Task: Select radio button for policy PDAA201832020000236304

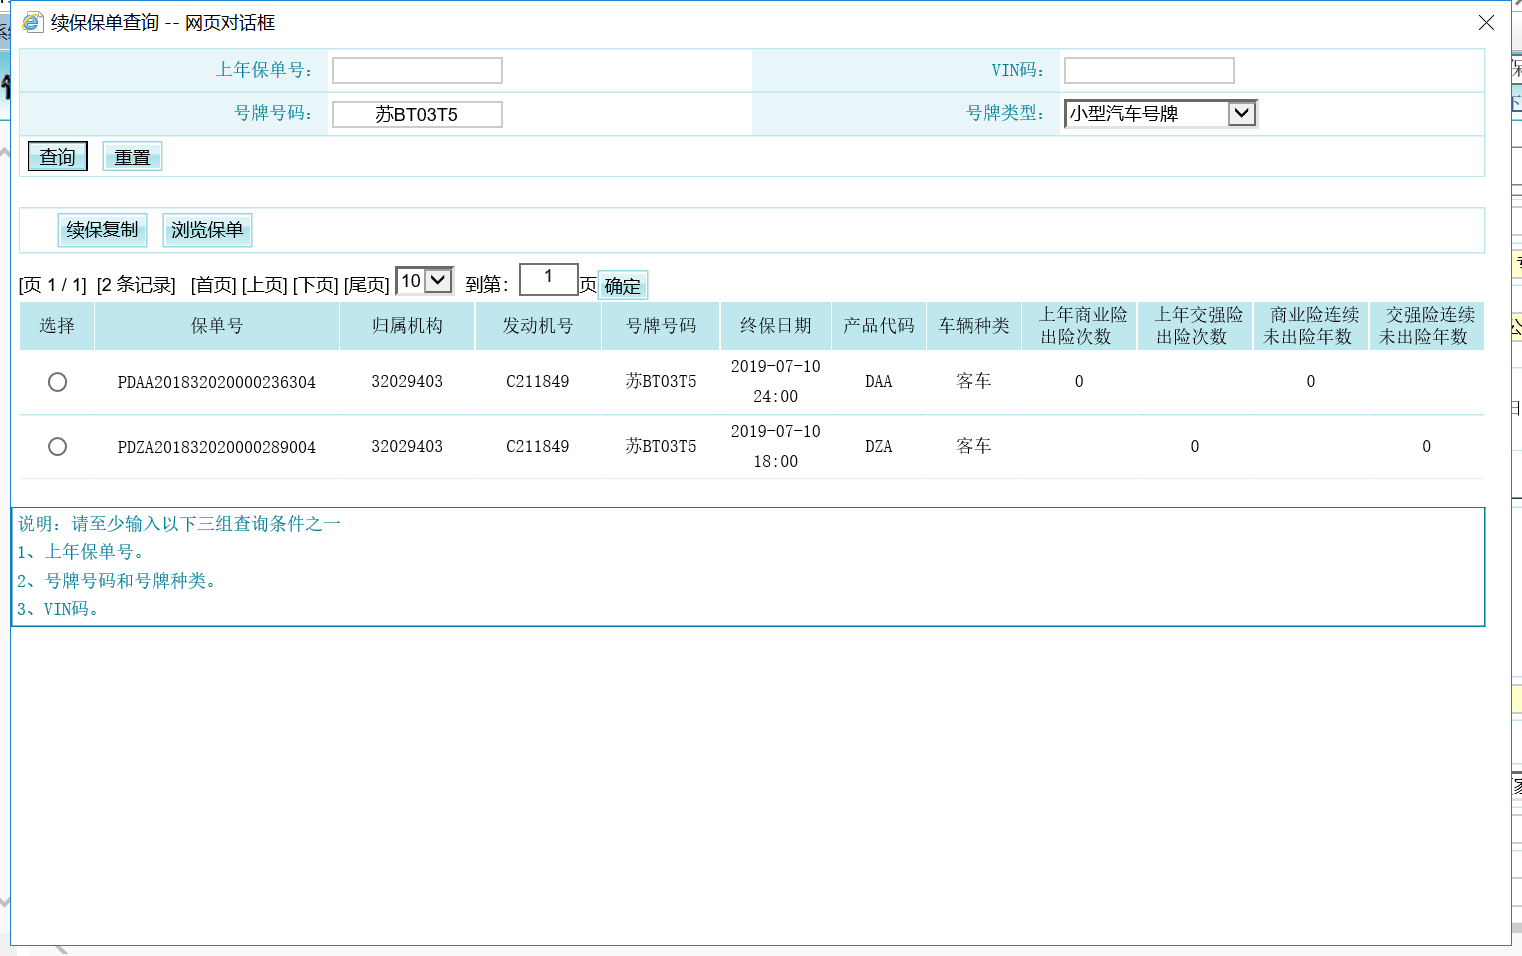Action: (58, 382)
